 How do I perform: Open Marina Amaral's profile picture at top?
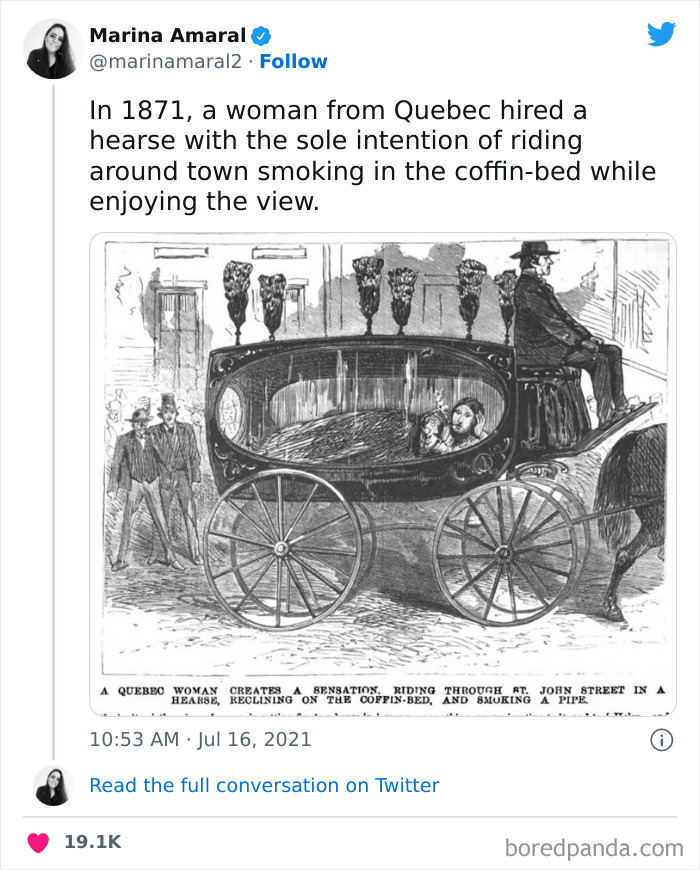point(53,48)
